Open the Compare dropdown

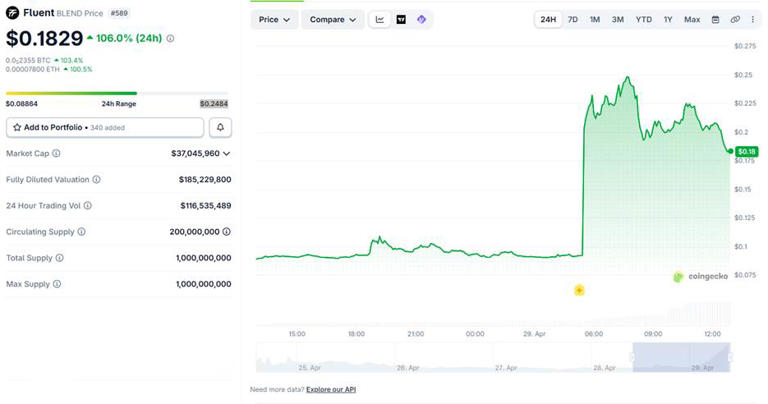pyautogui.click(x=333, y=19)
